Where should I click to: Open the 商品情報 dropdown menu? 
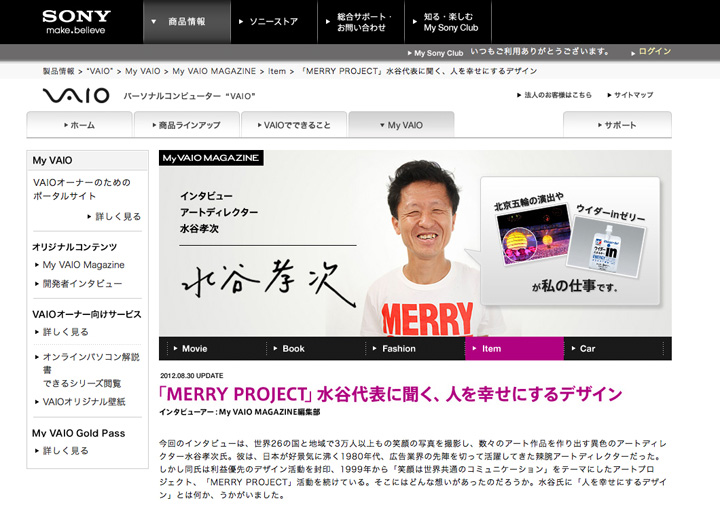[x=186, y=22]
